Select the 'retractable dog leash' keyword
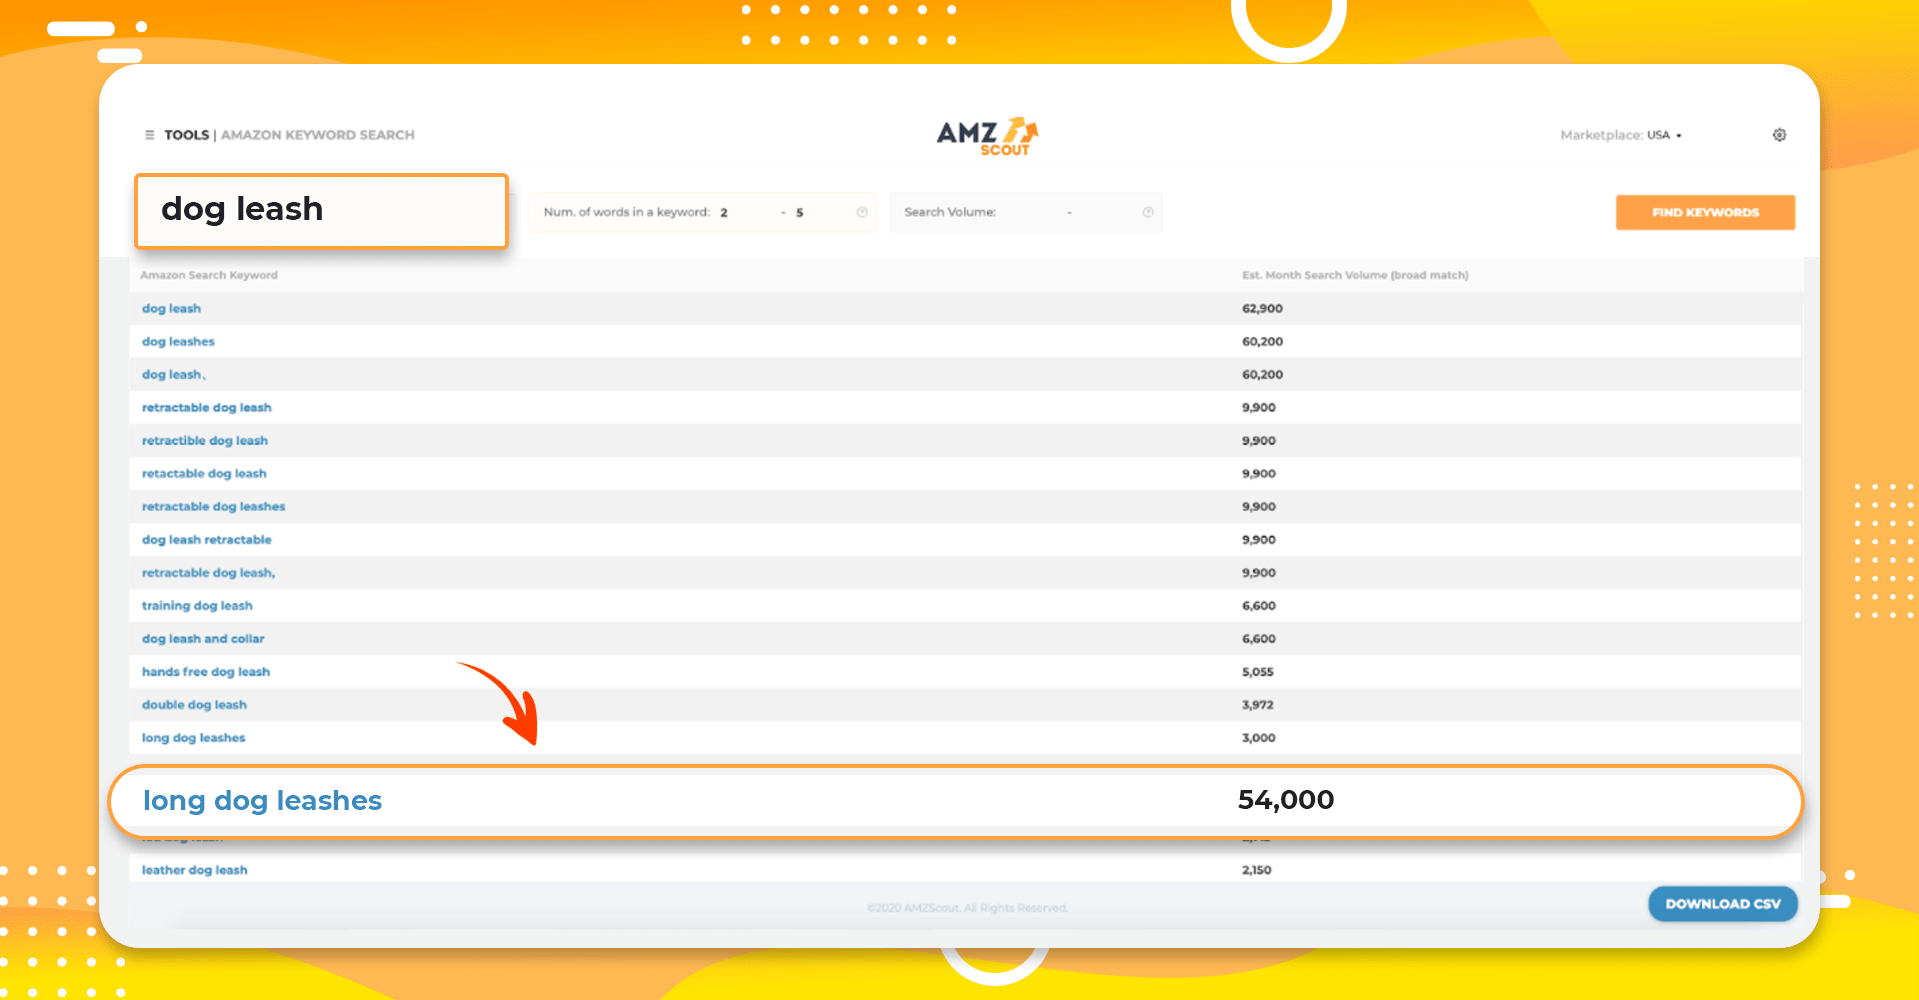1919x1000 pixels. 206,407
